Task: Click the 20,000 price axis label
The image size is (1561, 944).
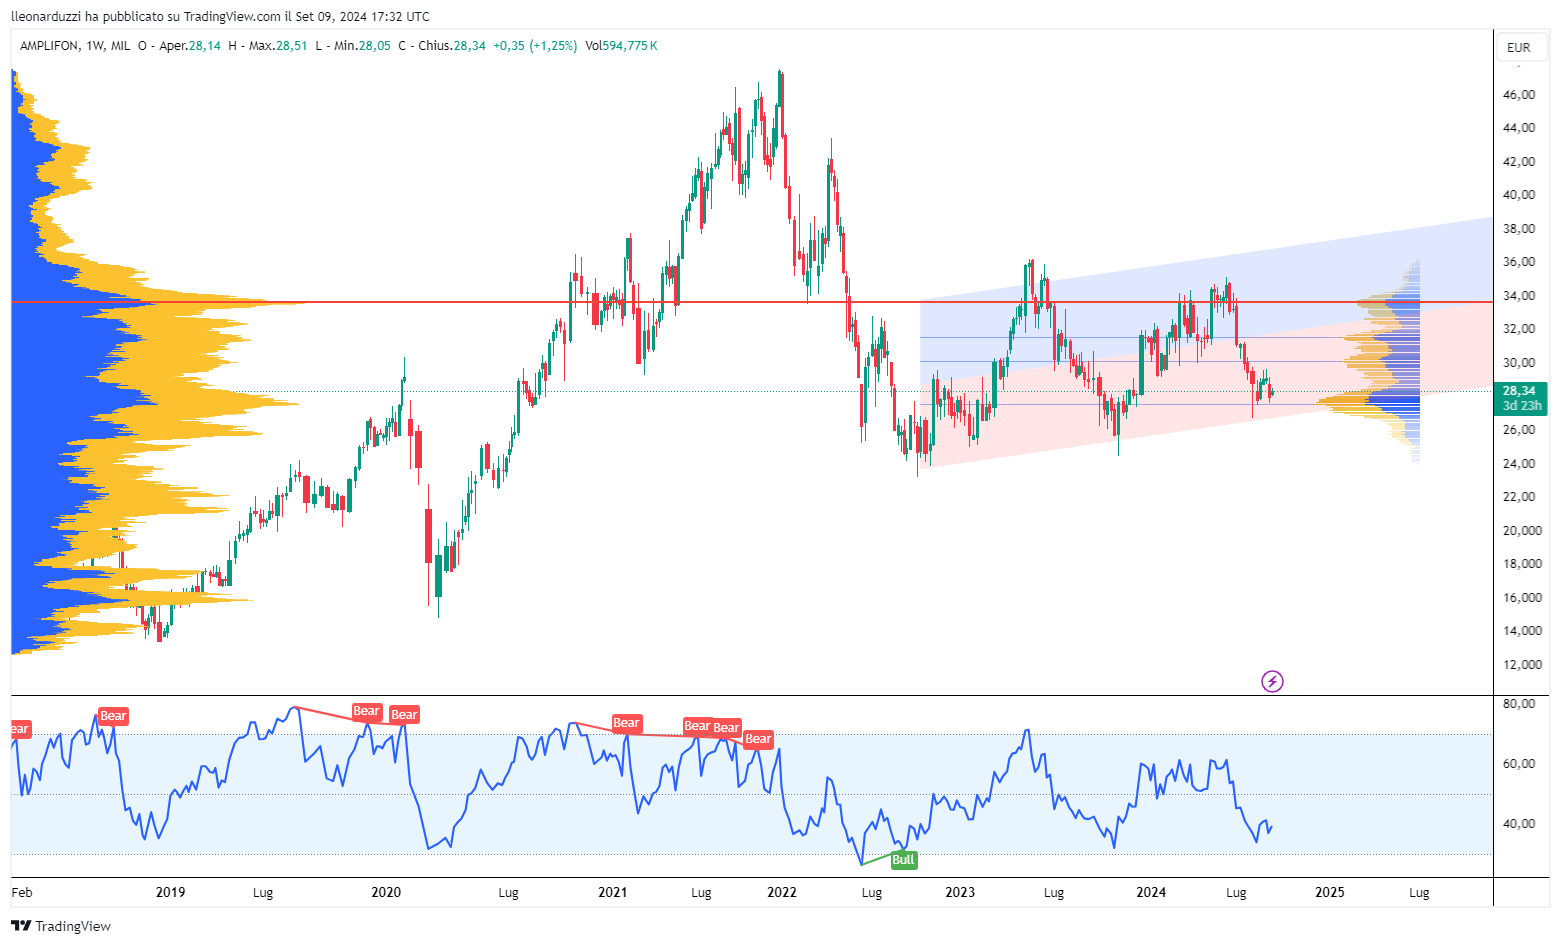Action: tap(1522, 531)
